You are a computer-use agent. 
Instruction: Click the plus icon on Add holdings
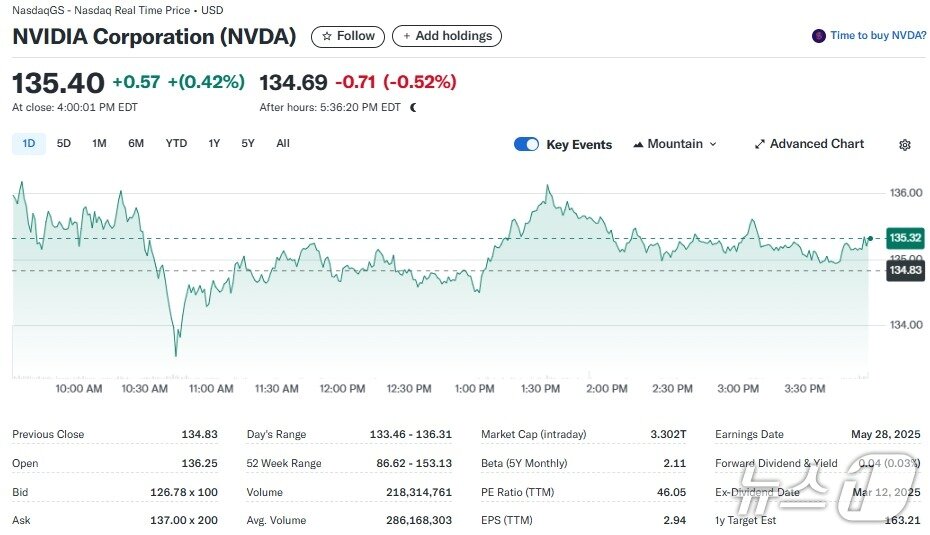(406, 36)
